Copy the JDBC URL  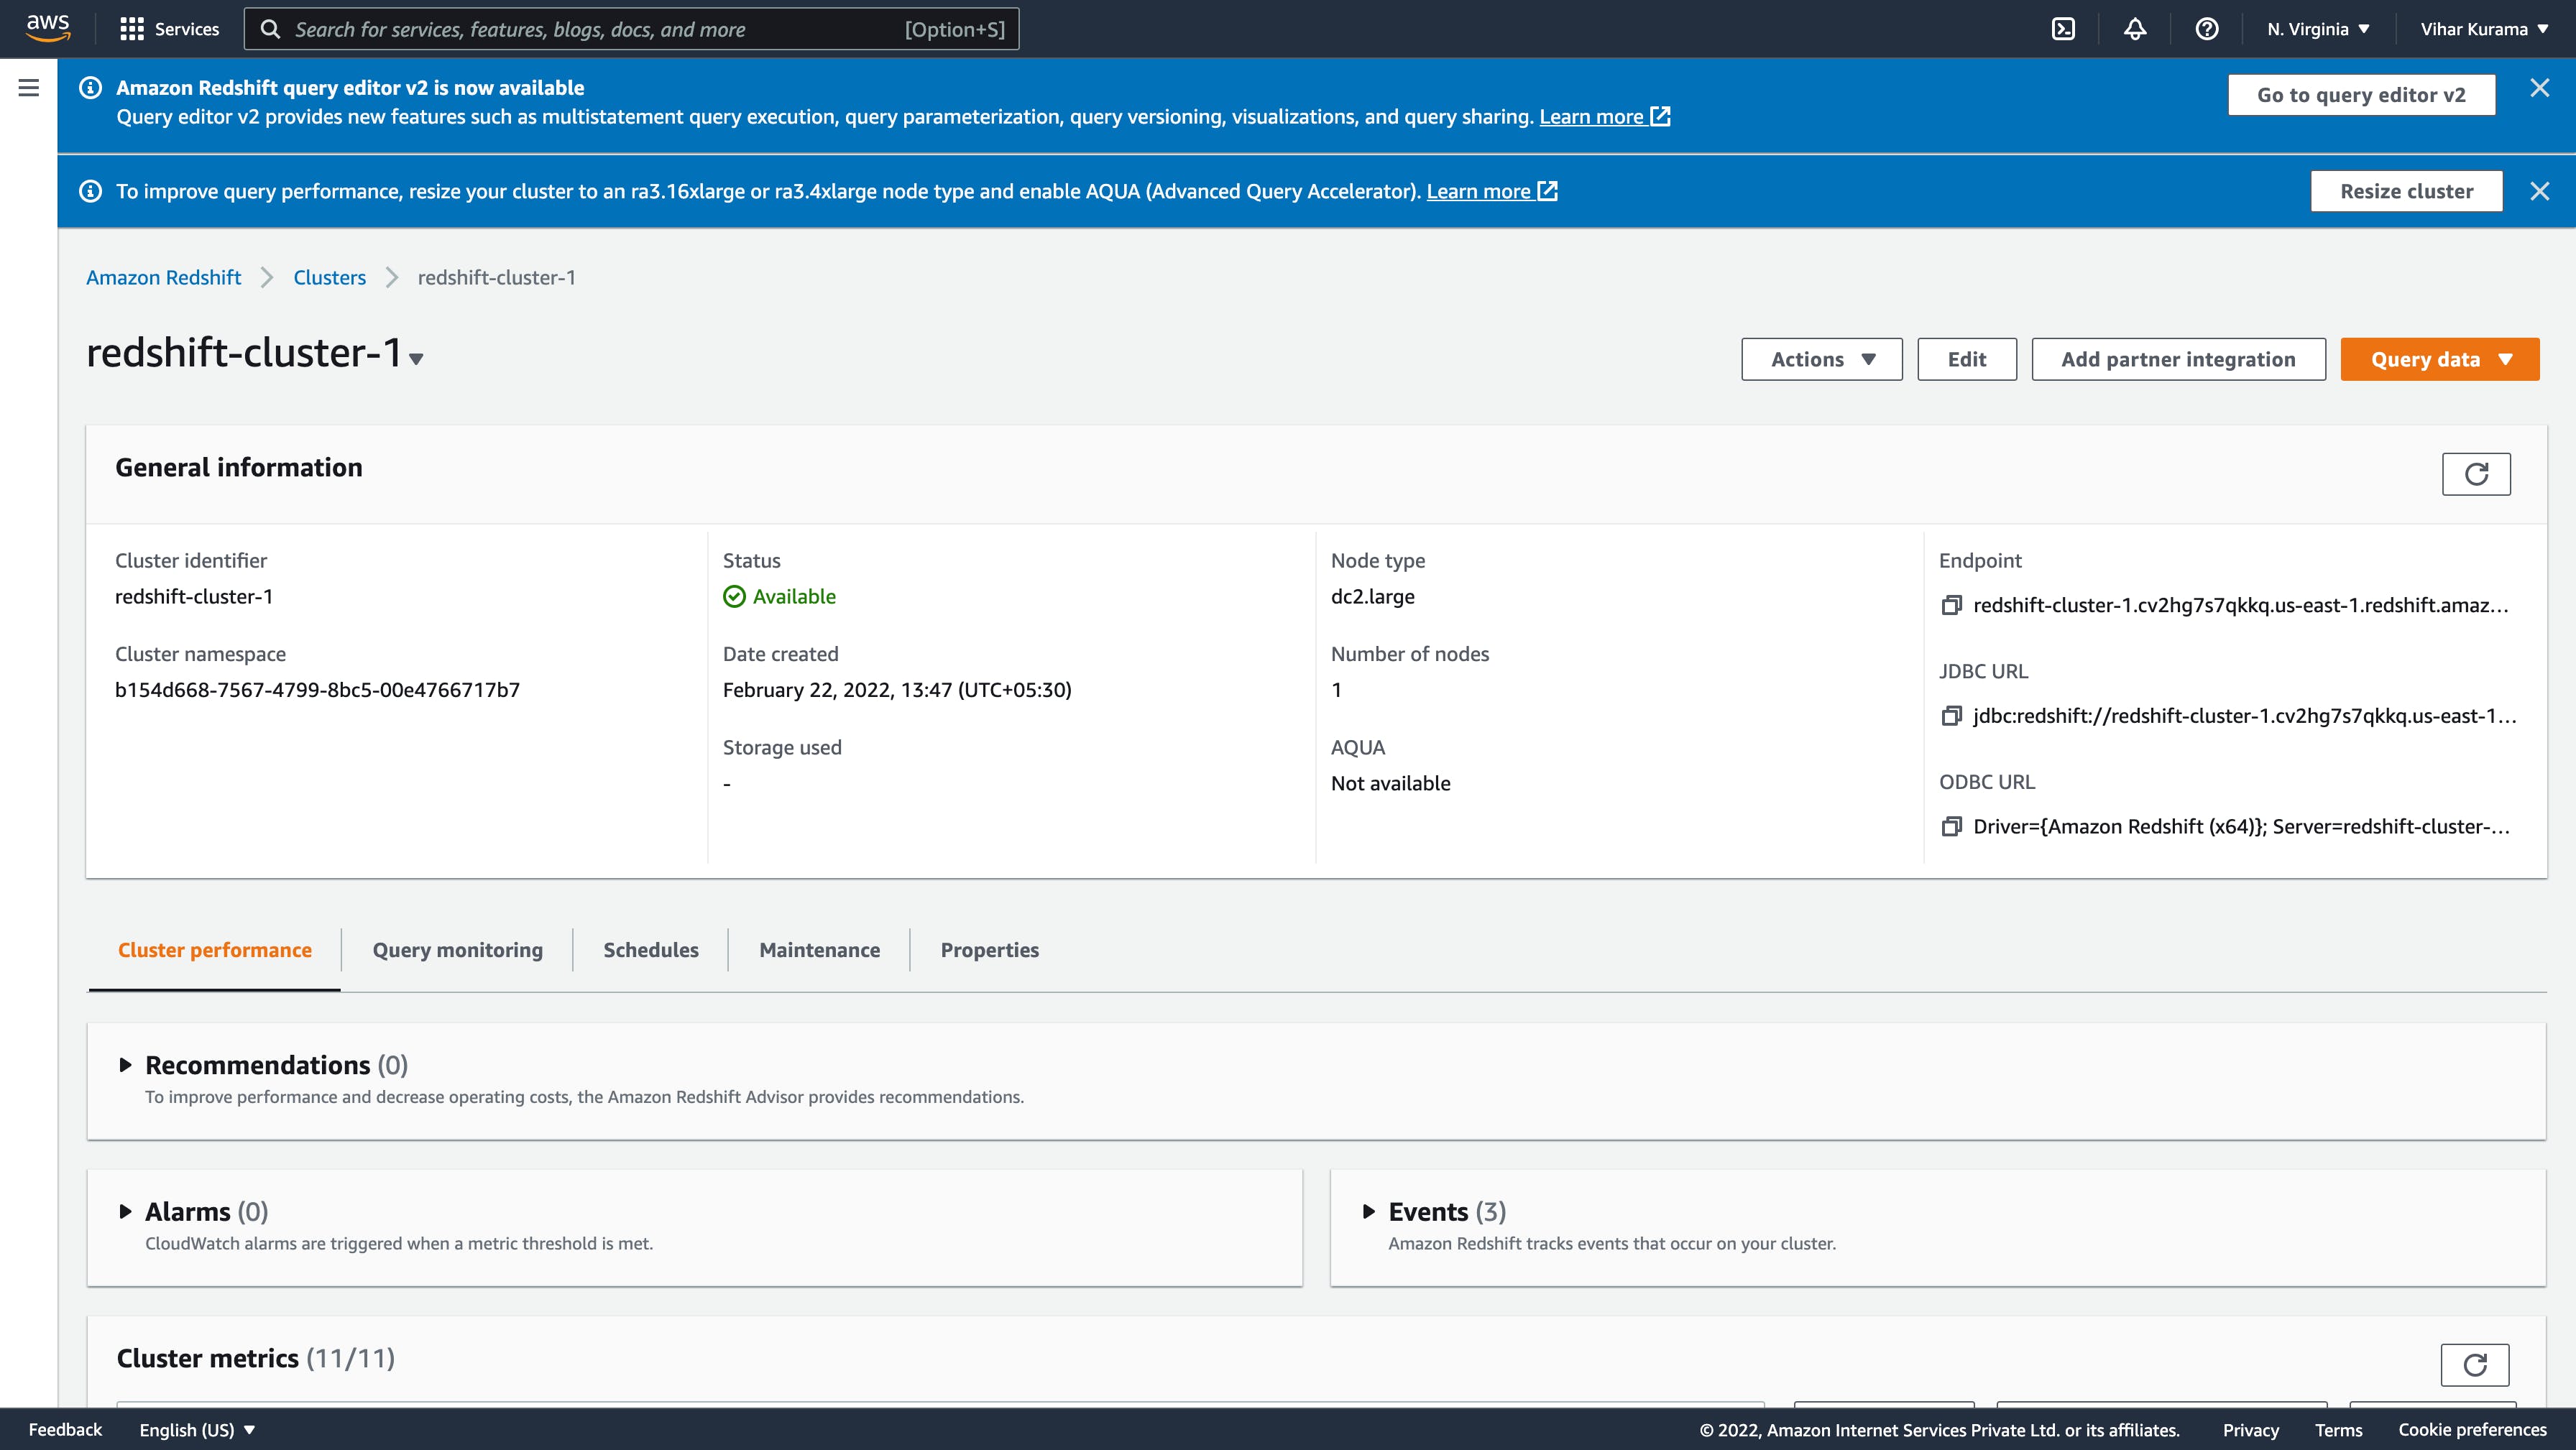pyautogui.click(x=1951, y=716)
